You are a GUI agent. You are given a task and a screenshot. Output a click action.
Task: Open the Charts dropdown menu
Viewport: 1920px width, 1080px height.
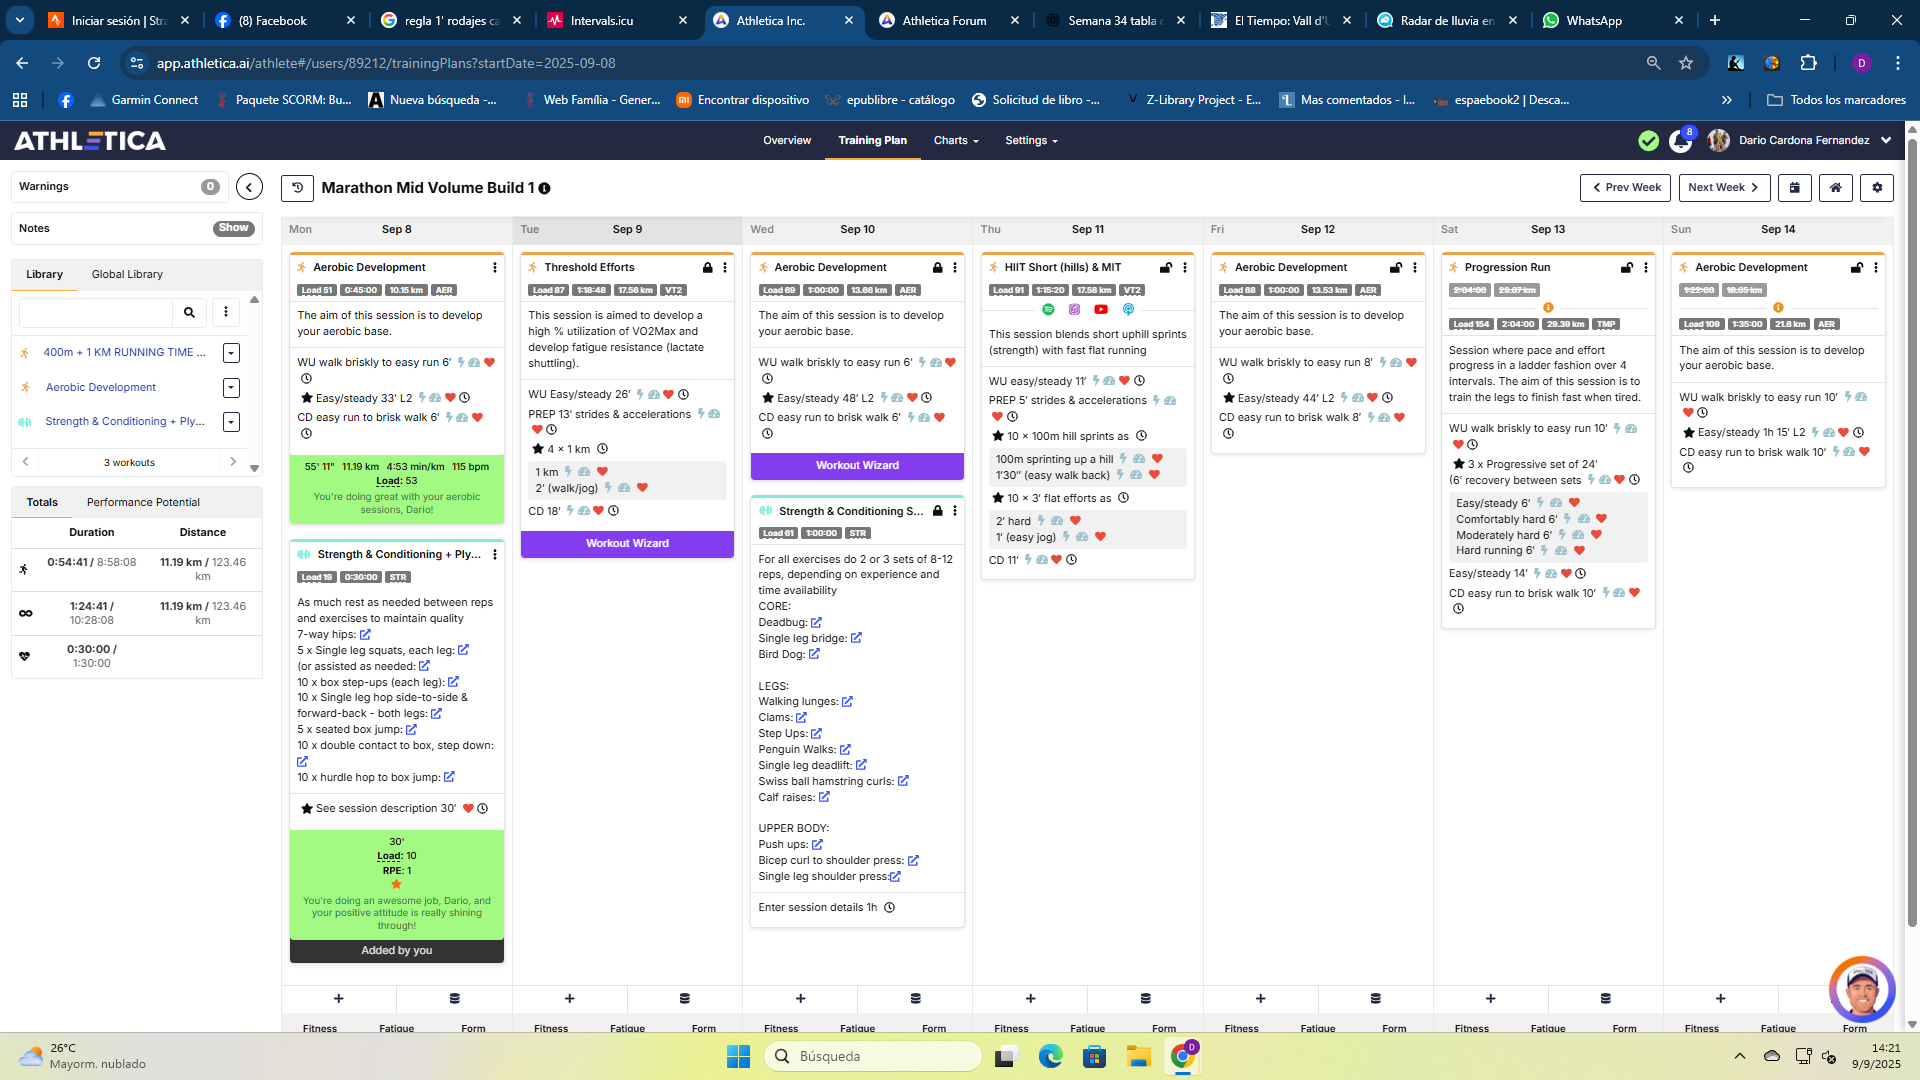(x=956, y=141)
